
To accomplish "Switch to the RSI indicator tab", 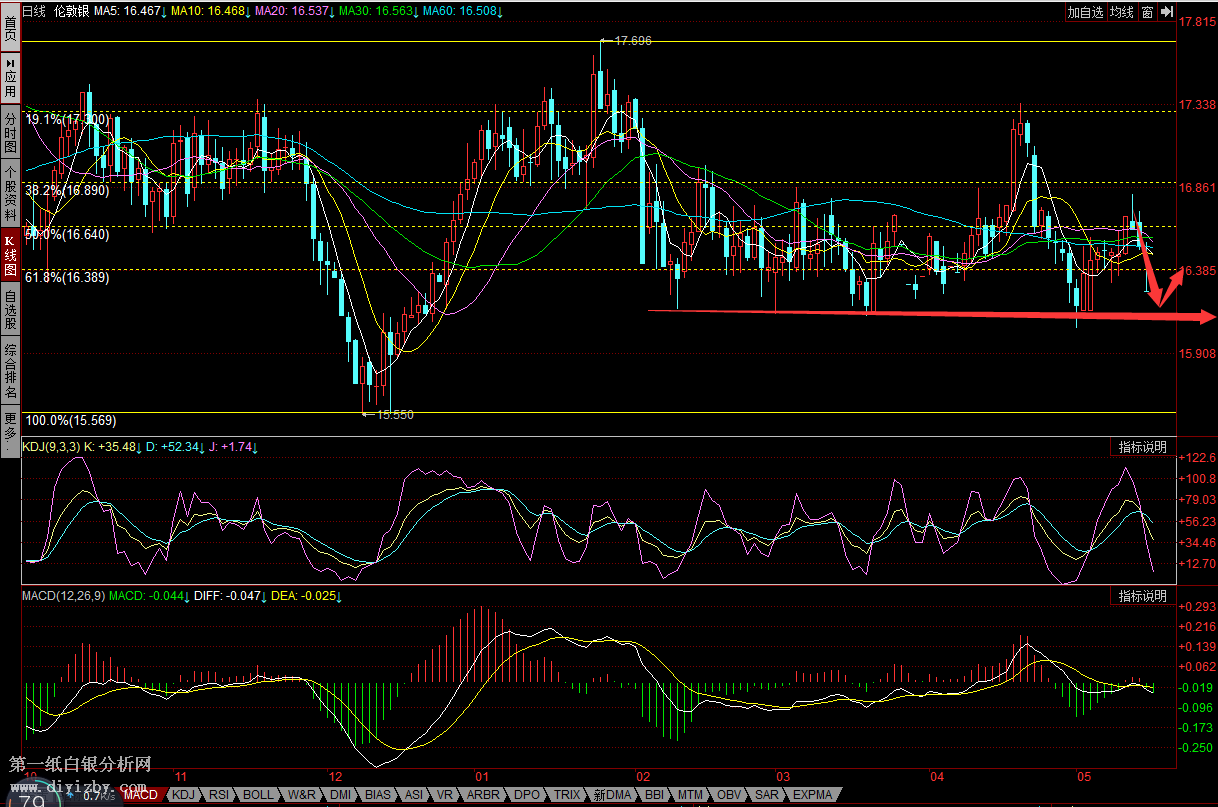I will 220,795.
